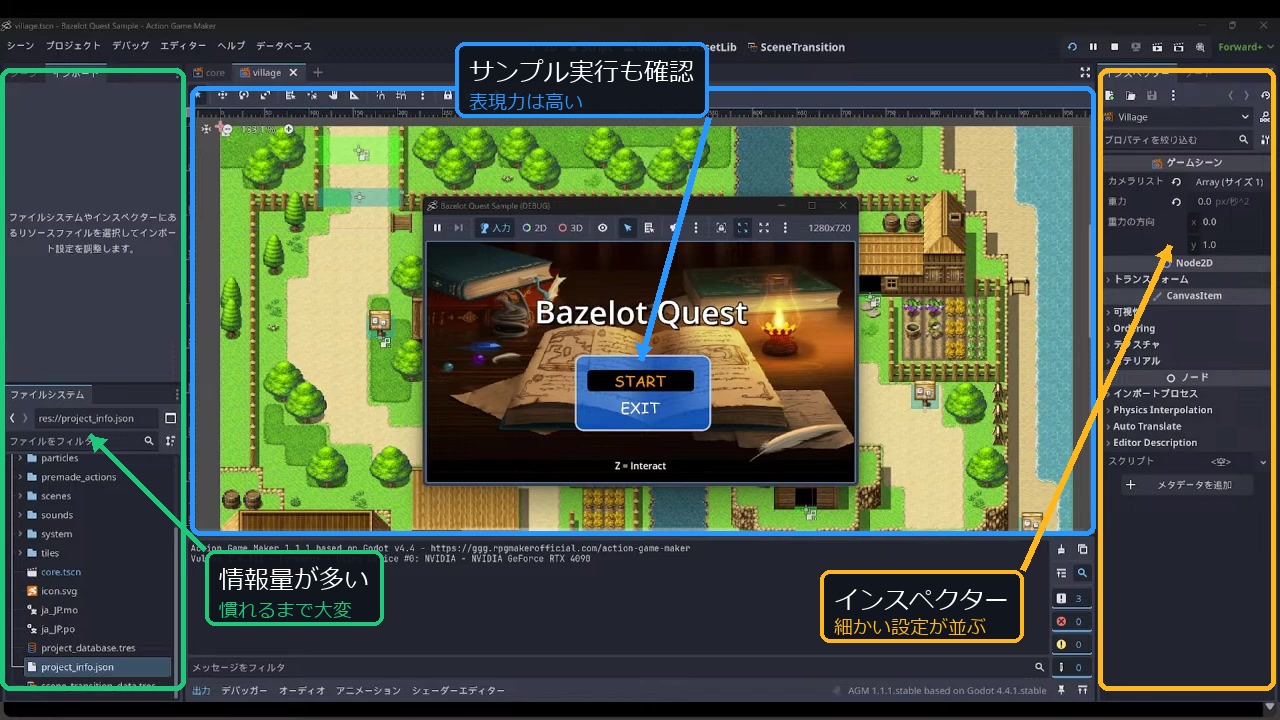Load a resource in the Inspector
The height and width of the screenshot is (720, 1280).
[x=1131, y=96]
